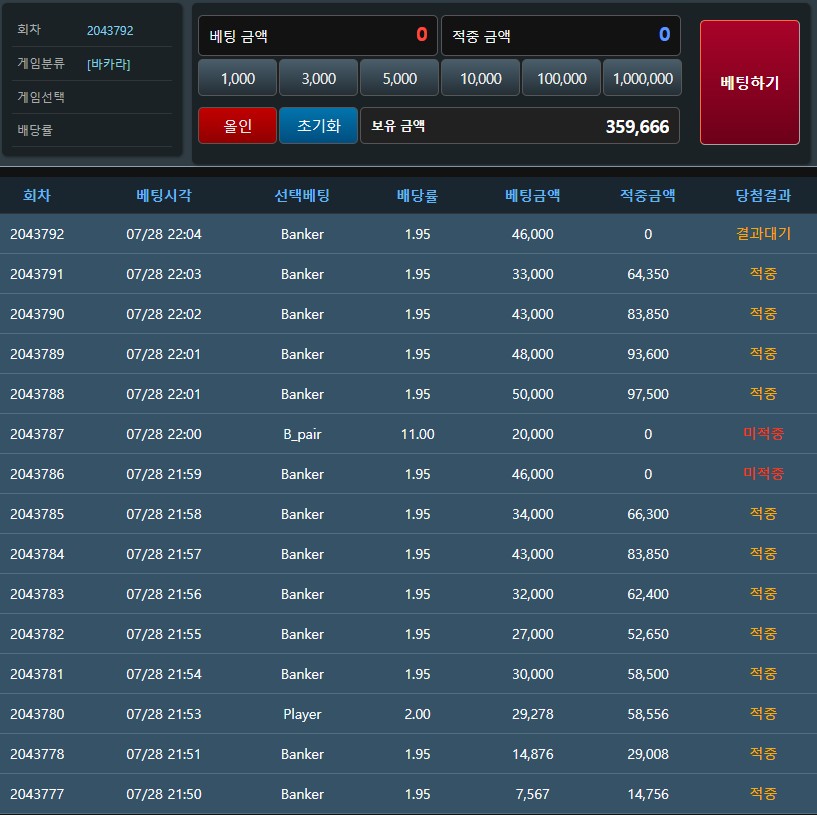Click the 회차 column header
Image resolution: width=817 pixels, height=815 pixels.
(36, 195)
